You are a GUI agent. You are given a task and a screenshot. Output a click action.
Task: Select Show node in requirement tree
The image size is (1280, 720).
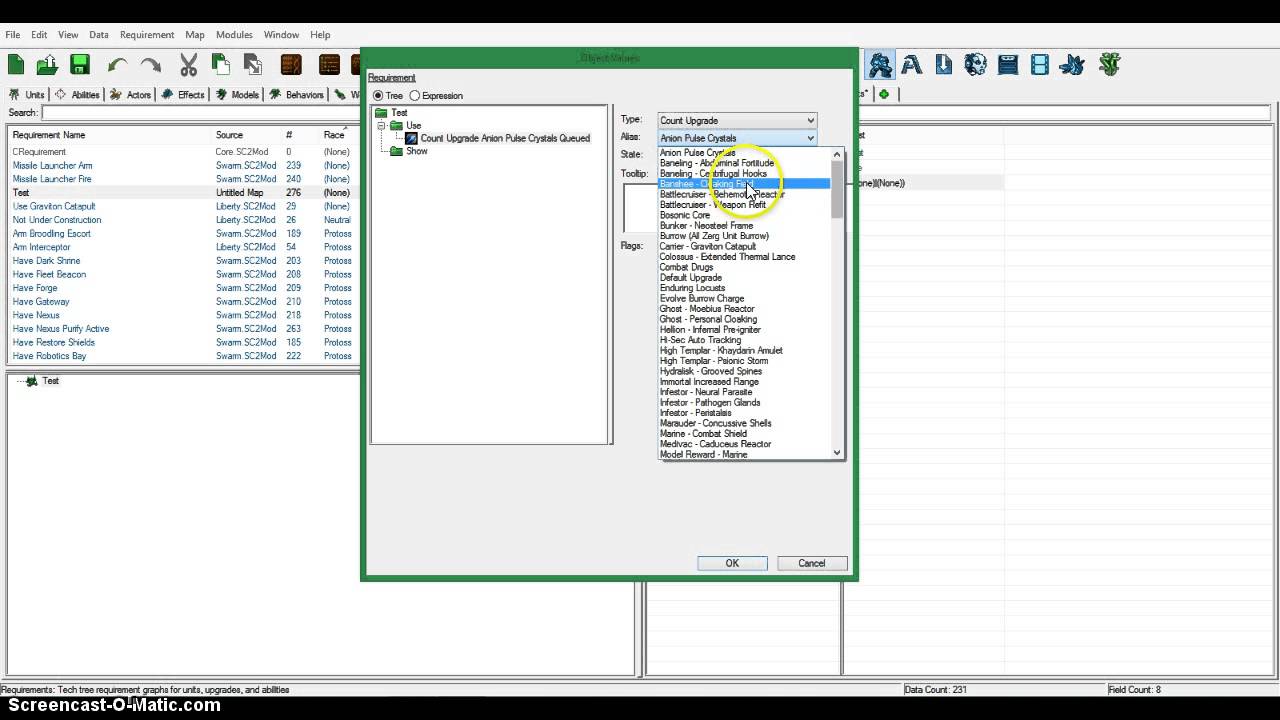[x=417, y=151]
